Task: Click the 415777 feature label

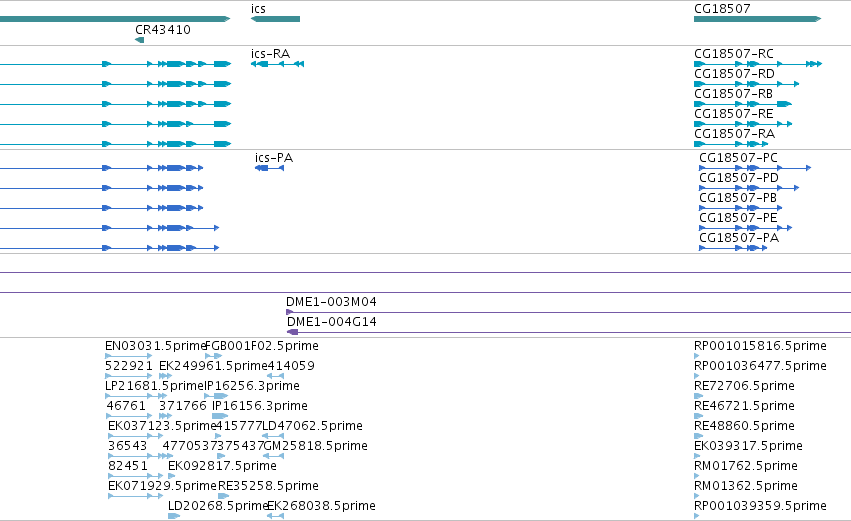Action: click(x=239, y=426)
